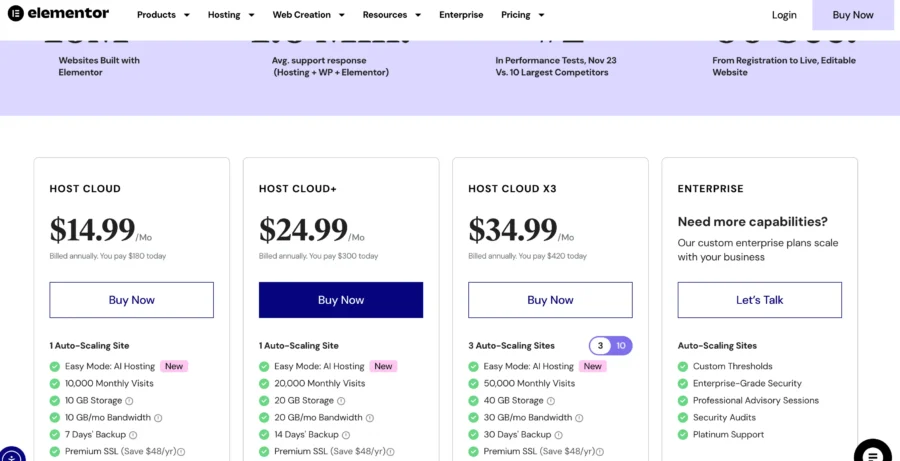The width and height of the screenshot is (900, 461).
Task: Open the accessibility widget icon
Action: (13, 454)
